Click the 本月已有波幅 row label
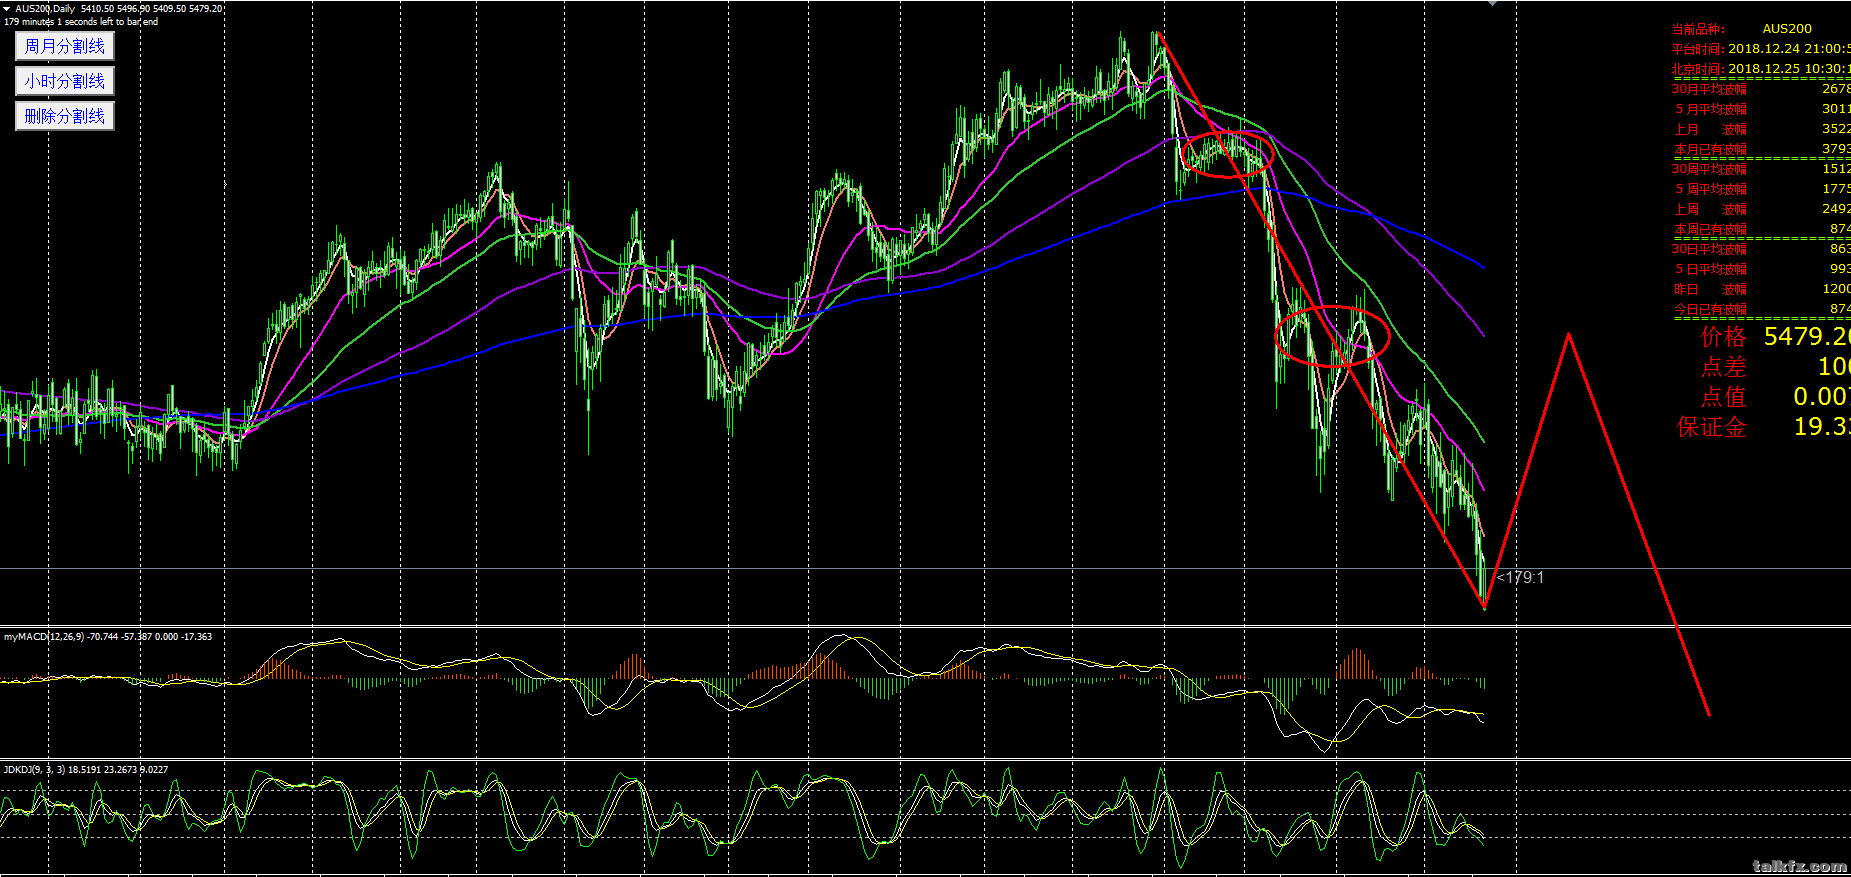Image resolution: width=1851 pixels, height=877 pixels. click(1711, 149)
